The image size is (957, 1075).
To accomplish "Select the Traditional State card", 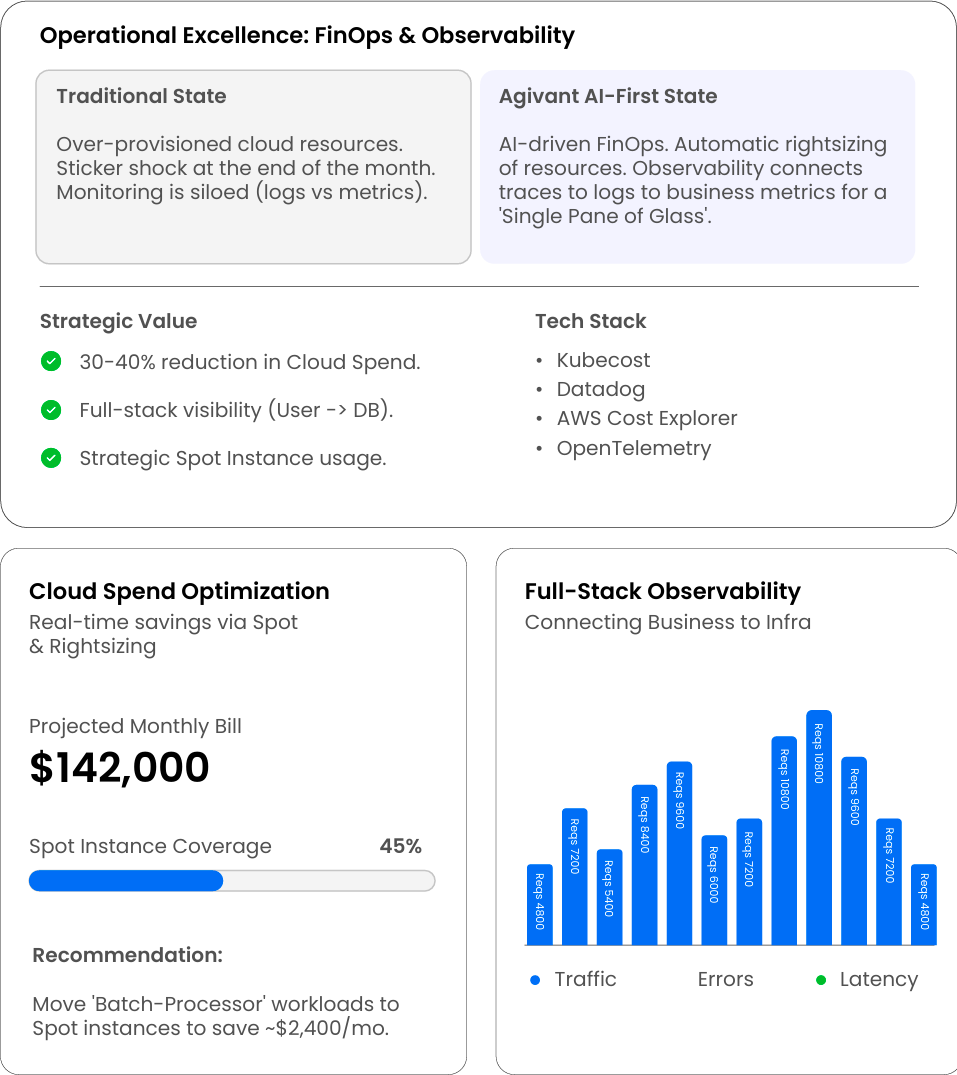I will (x=253, y=167).
